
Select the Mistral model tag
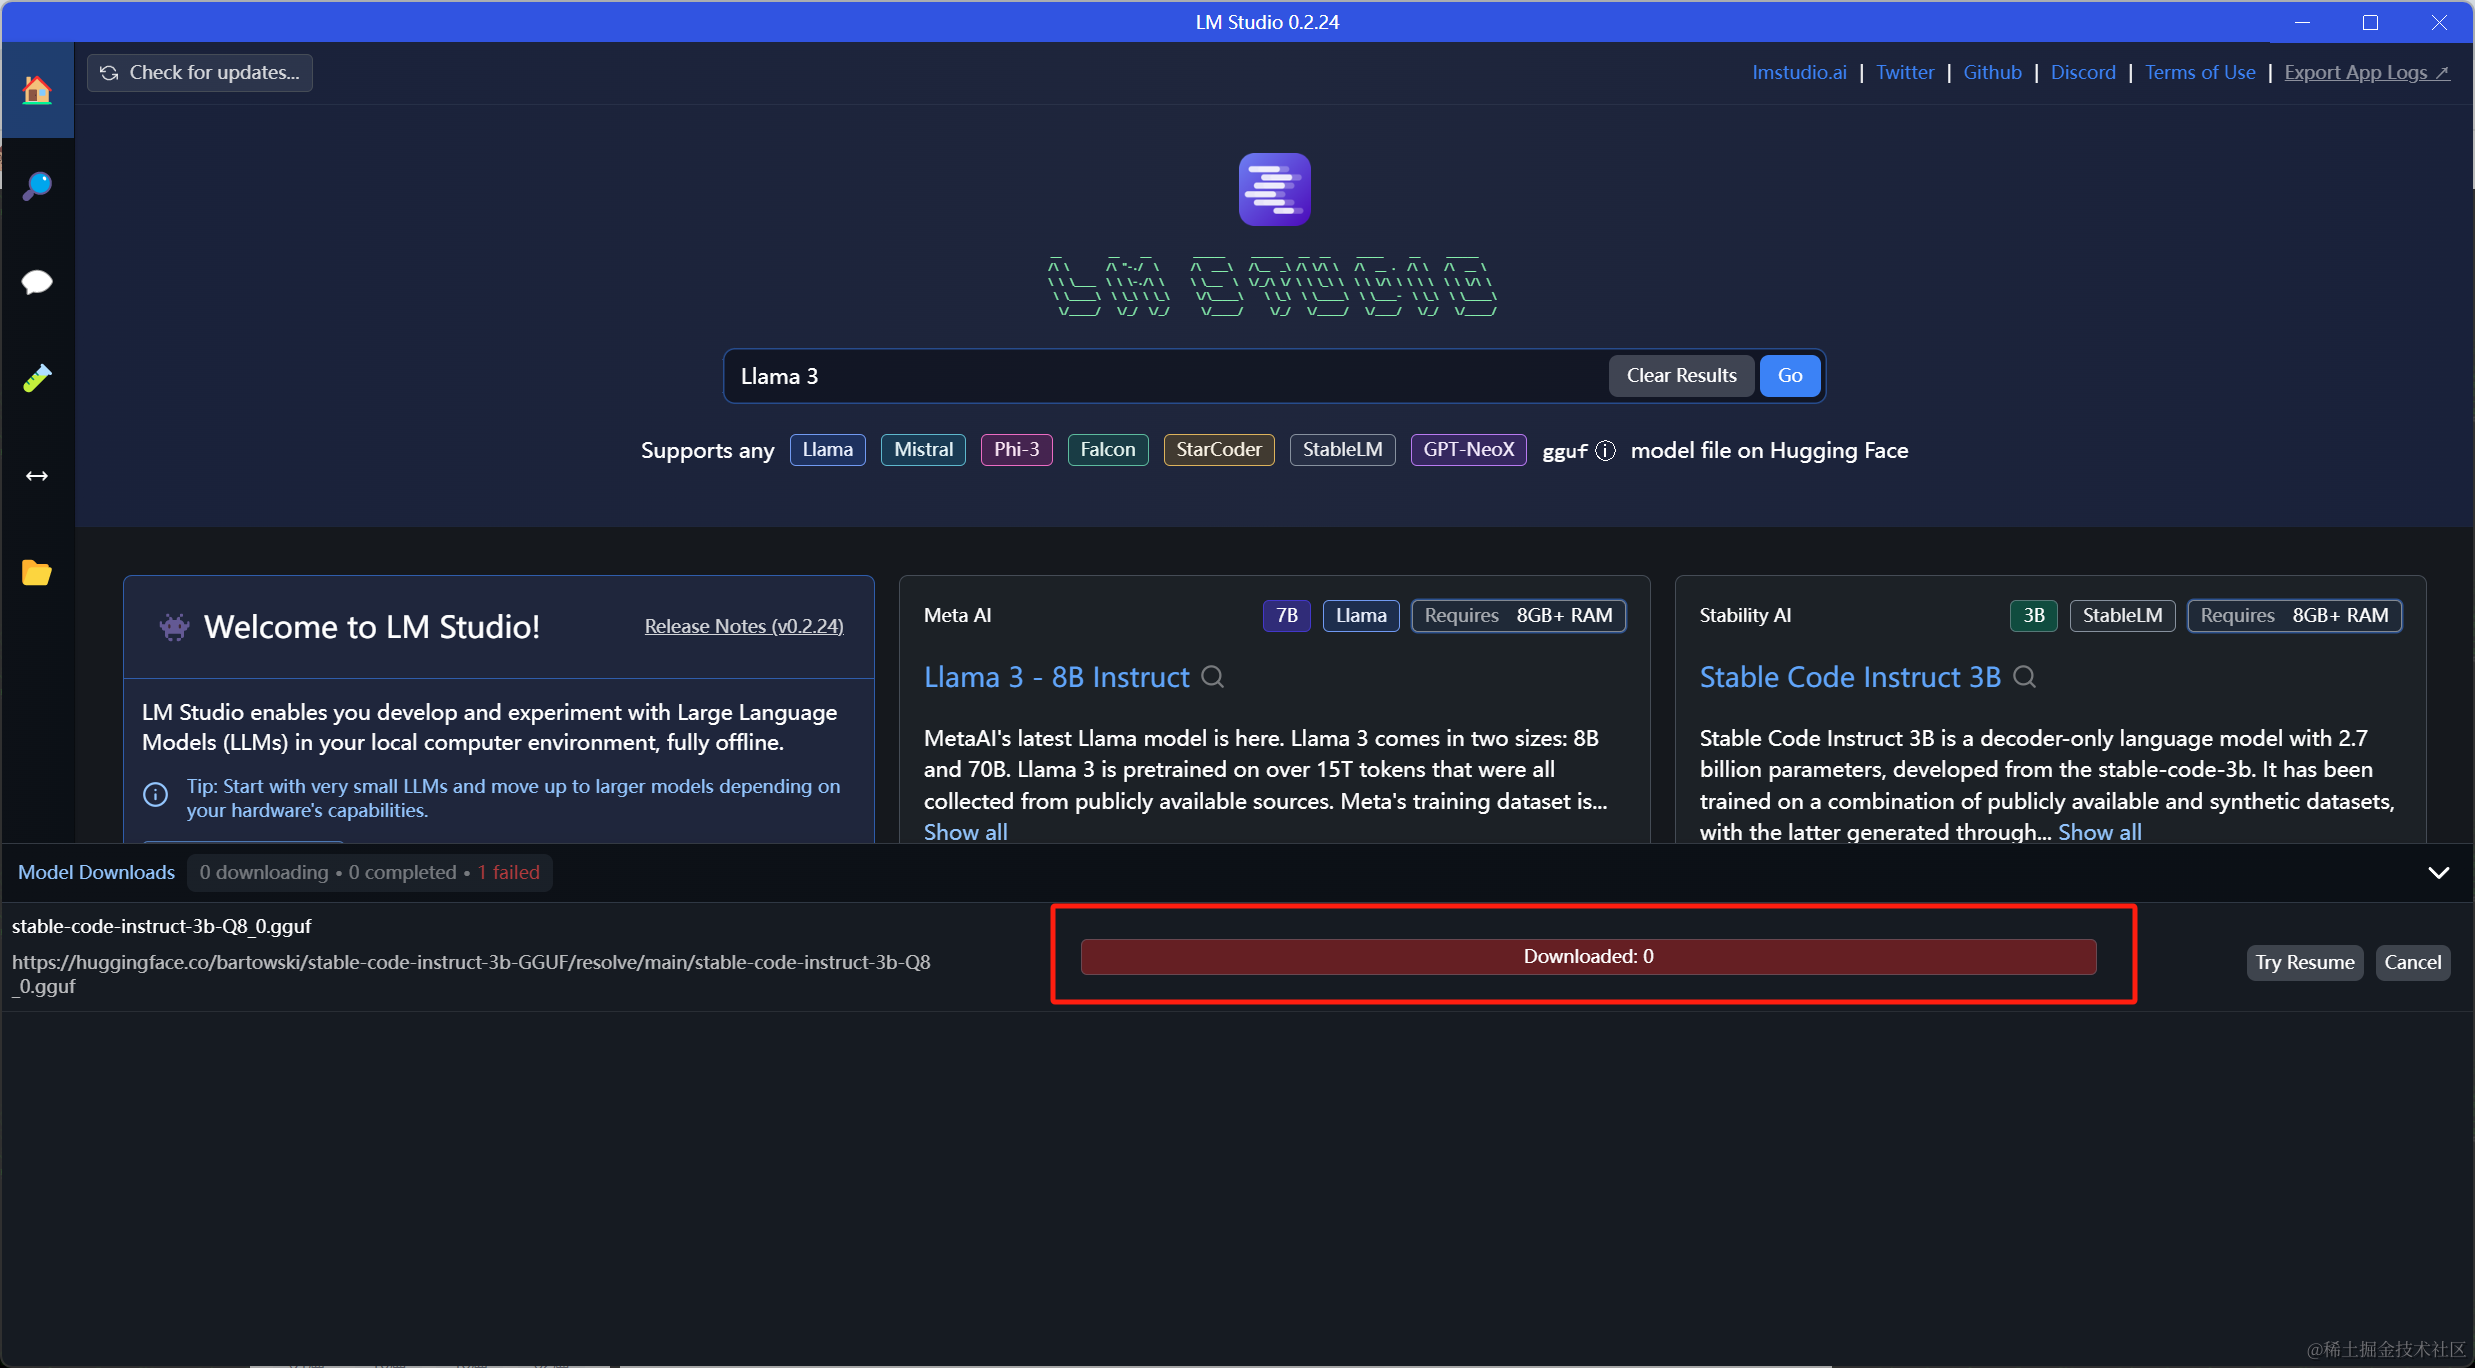[922, 450]
